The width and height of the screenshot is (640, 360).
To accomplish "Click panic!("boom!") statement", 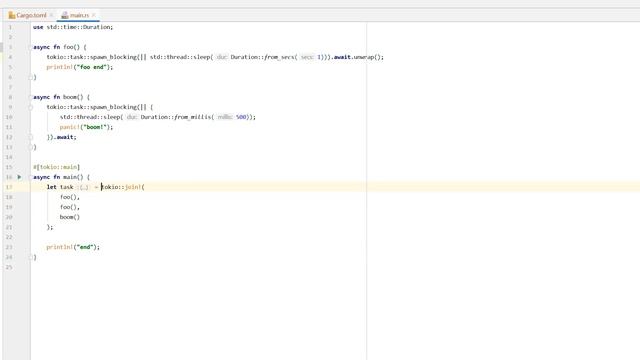I will [86, 127].
